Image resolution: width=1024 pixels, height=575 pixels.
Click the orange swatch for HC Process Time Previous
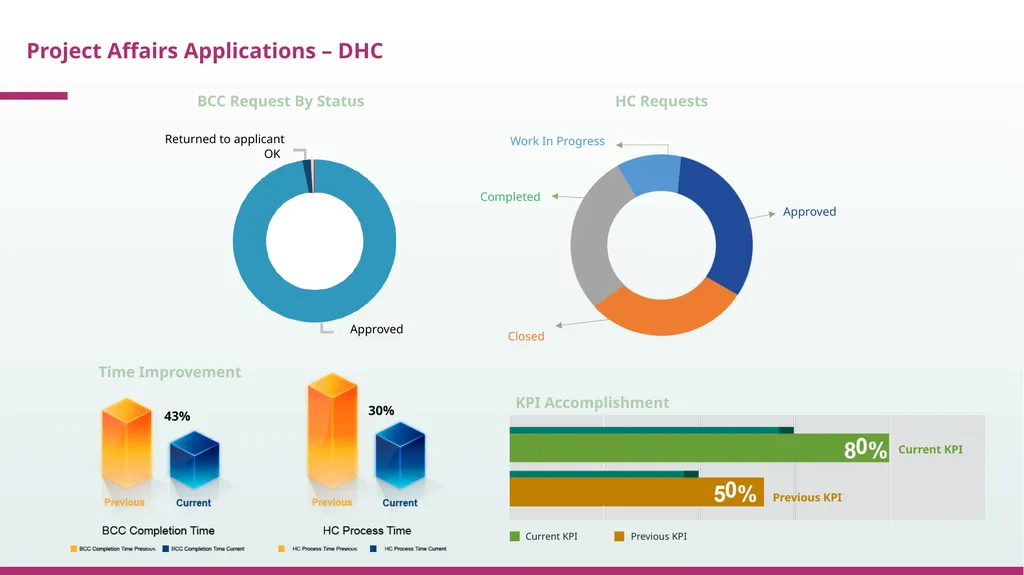click(281, 549)
